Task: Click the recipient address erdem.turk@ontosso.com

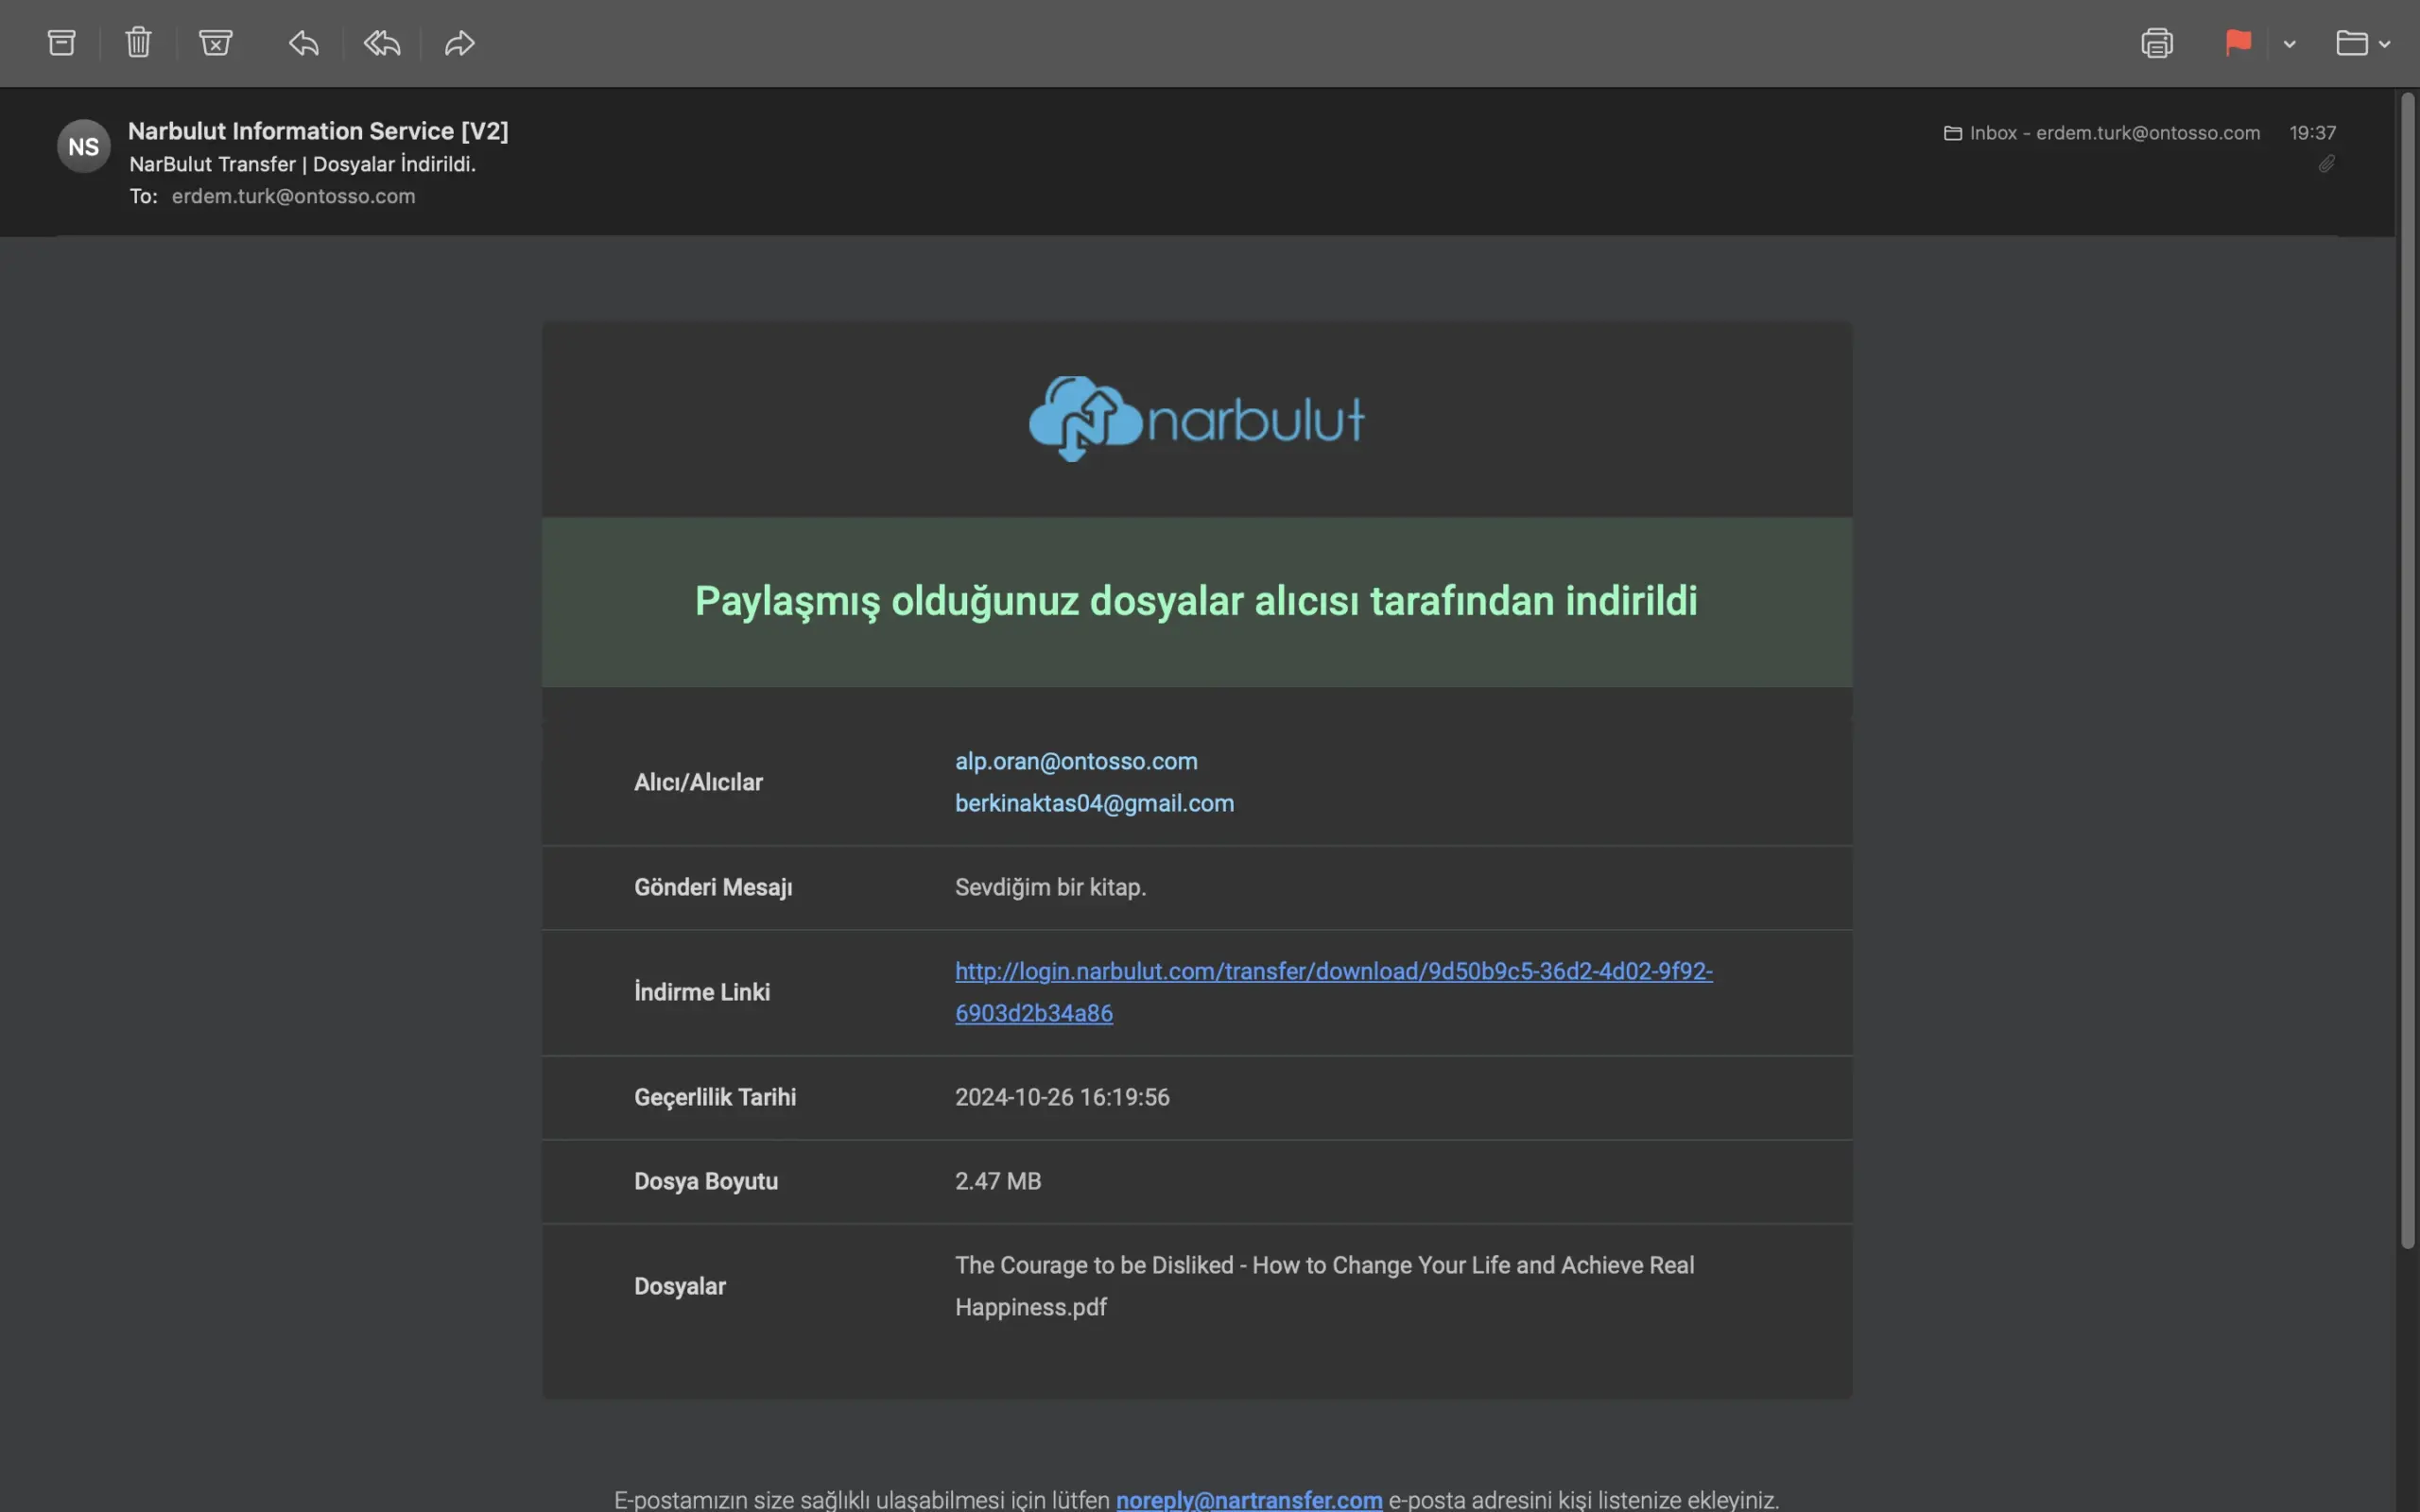Action: point(293,196)
